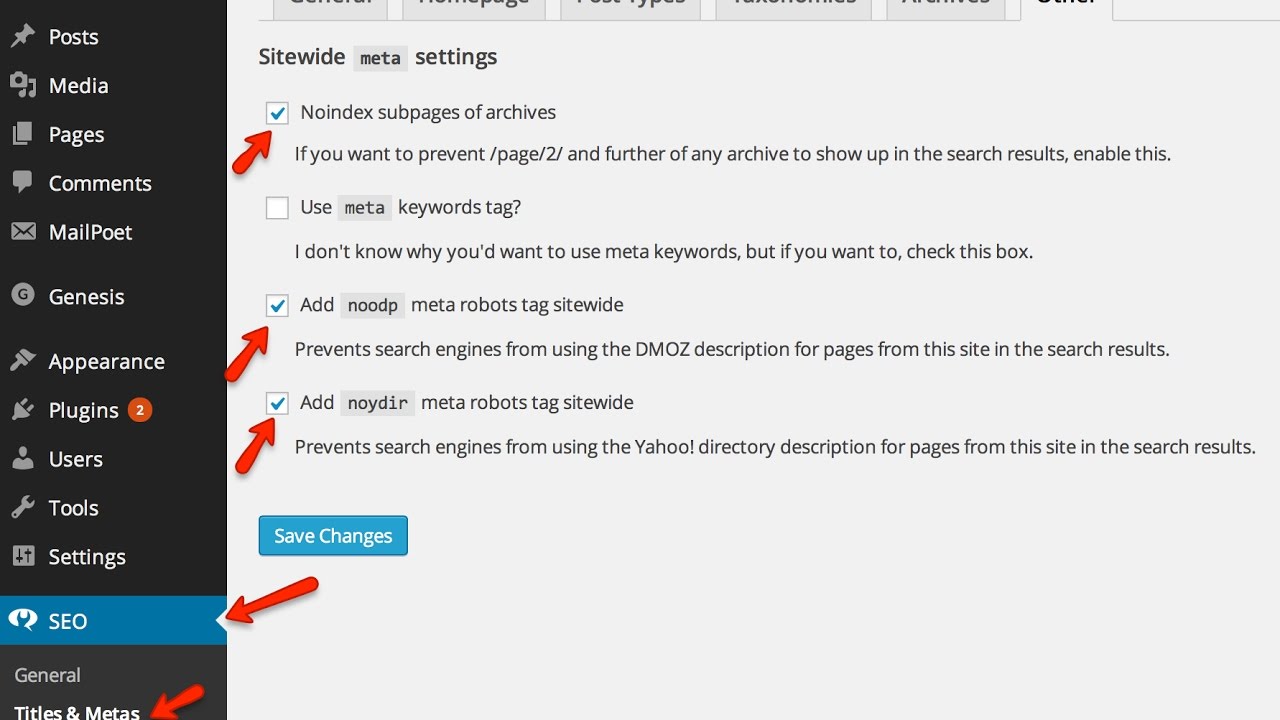Open the SEO menu in sidebar

tap(68, 621)
